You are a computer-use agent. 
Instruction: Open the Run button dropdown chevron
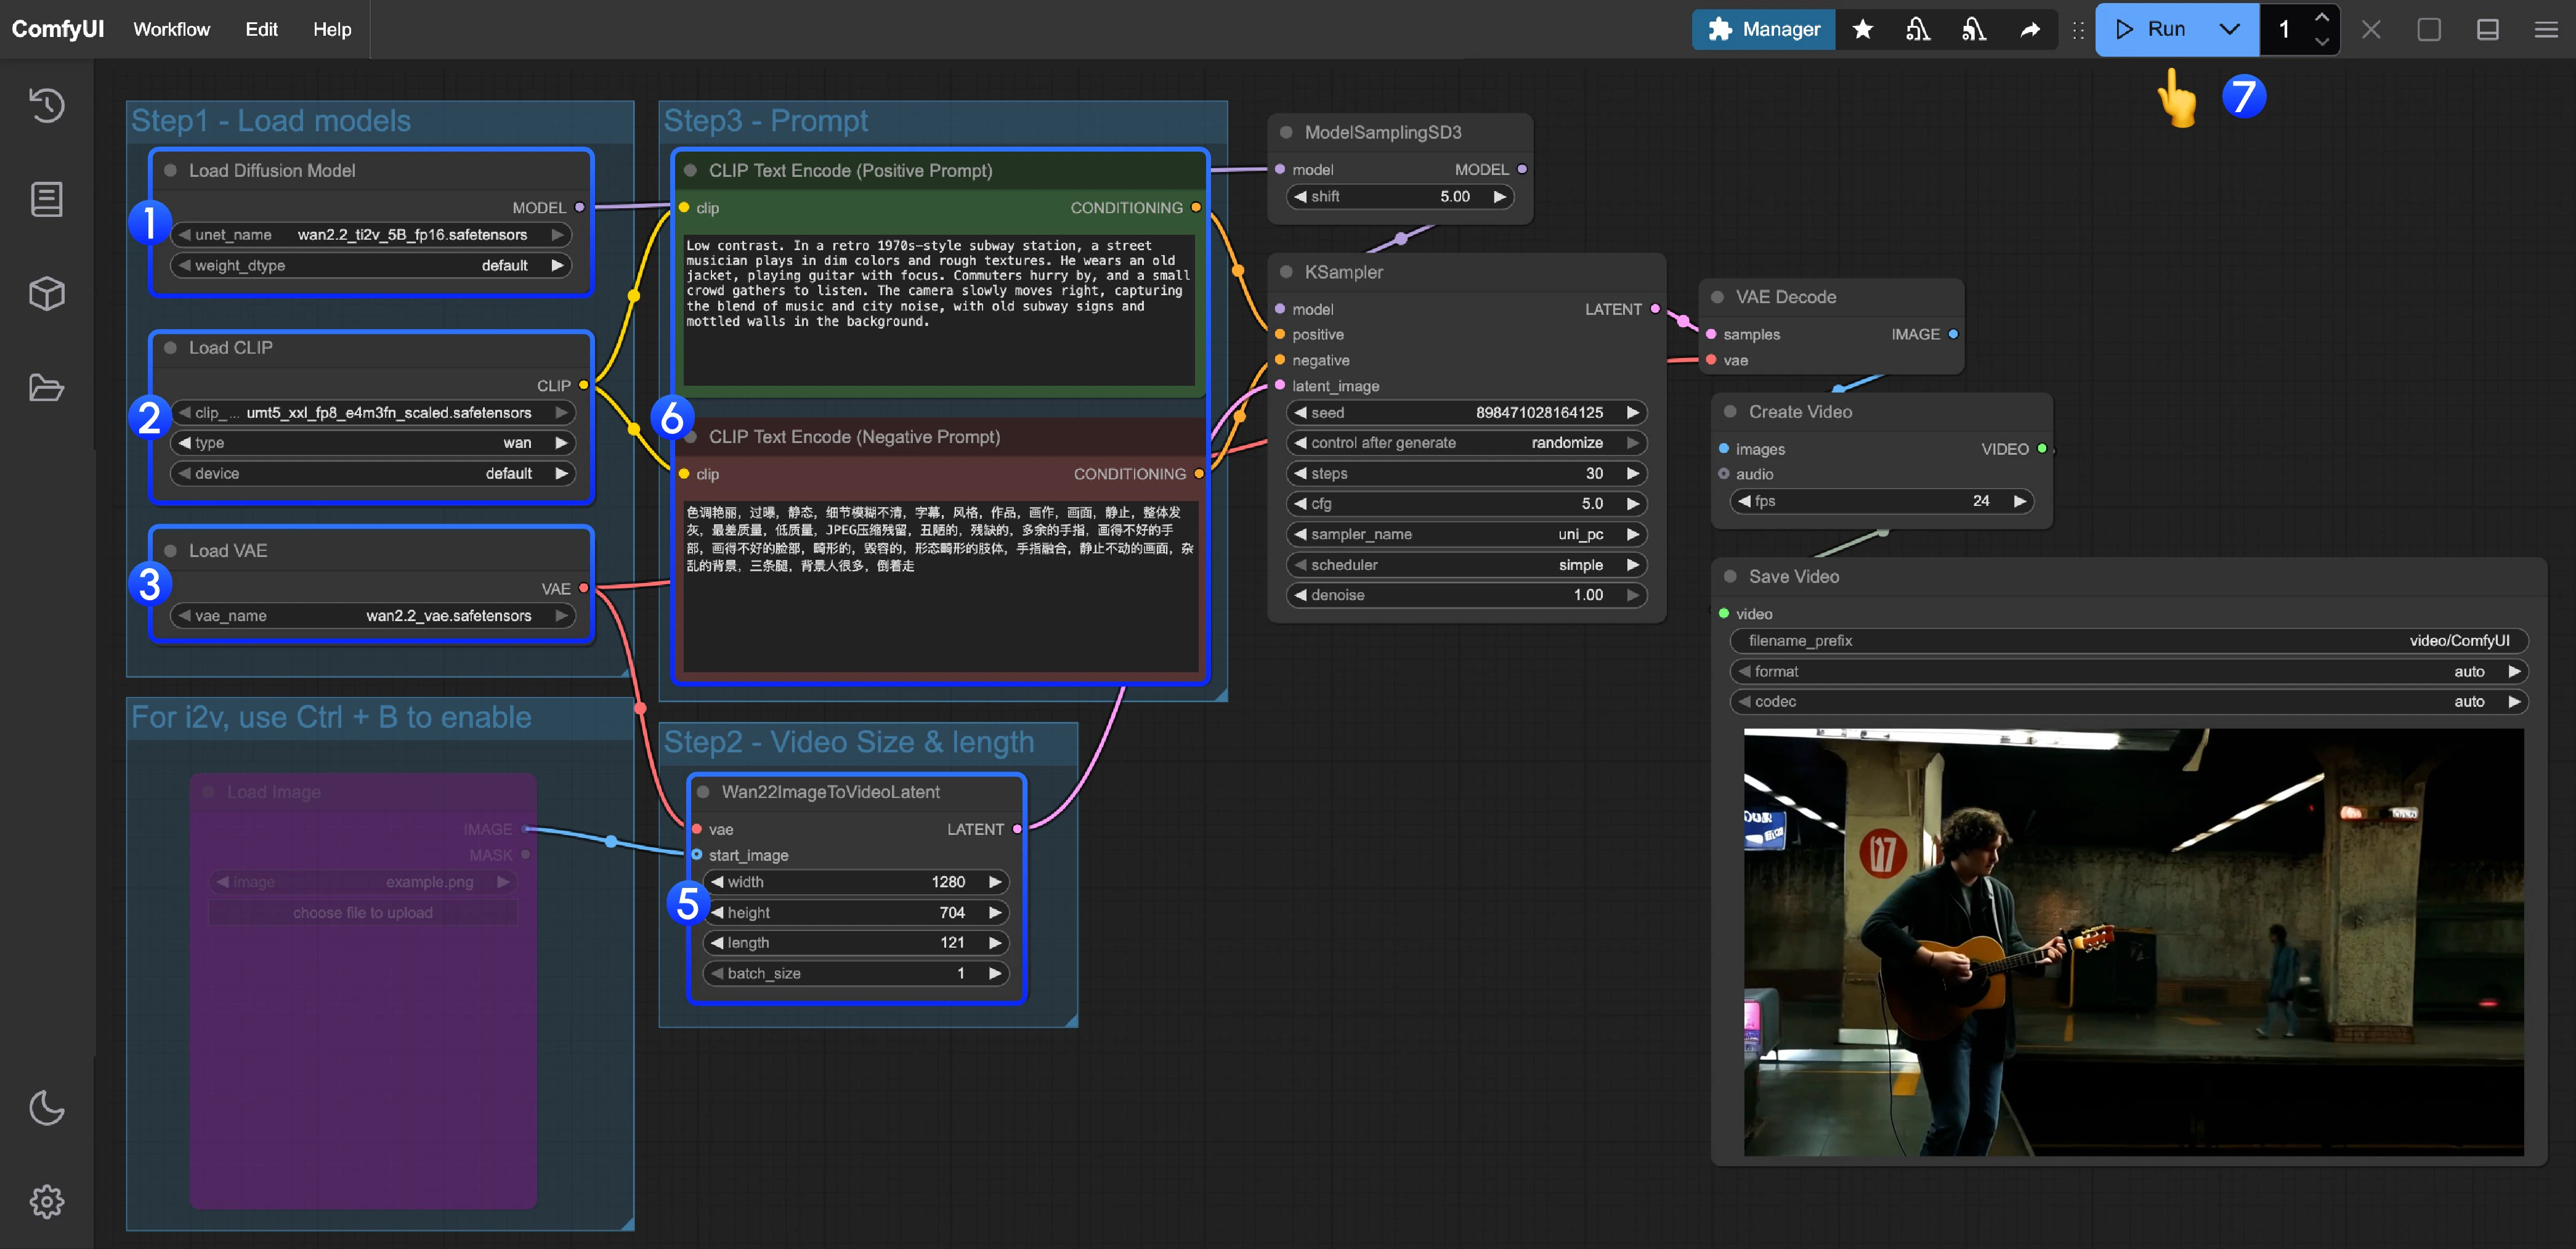pos(2229,29)
